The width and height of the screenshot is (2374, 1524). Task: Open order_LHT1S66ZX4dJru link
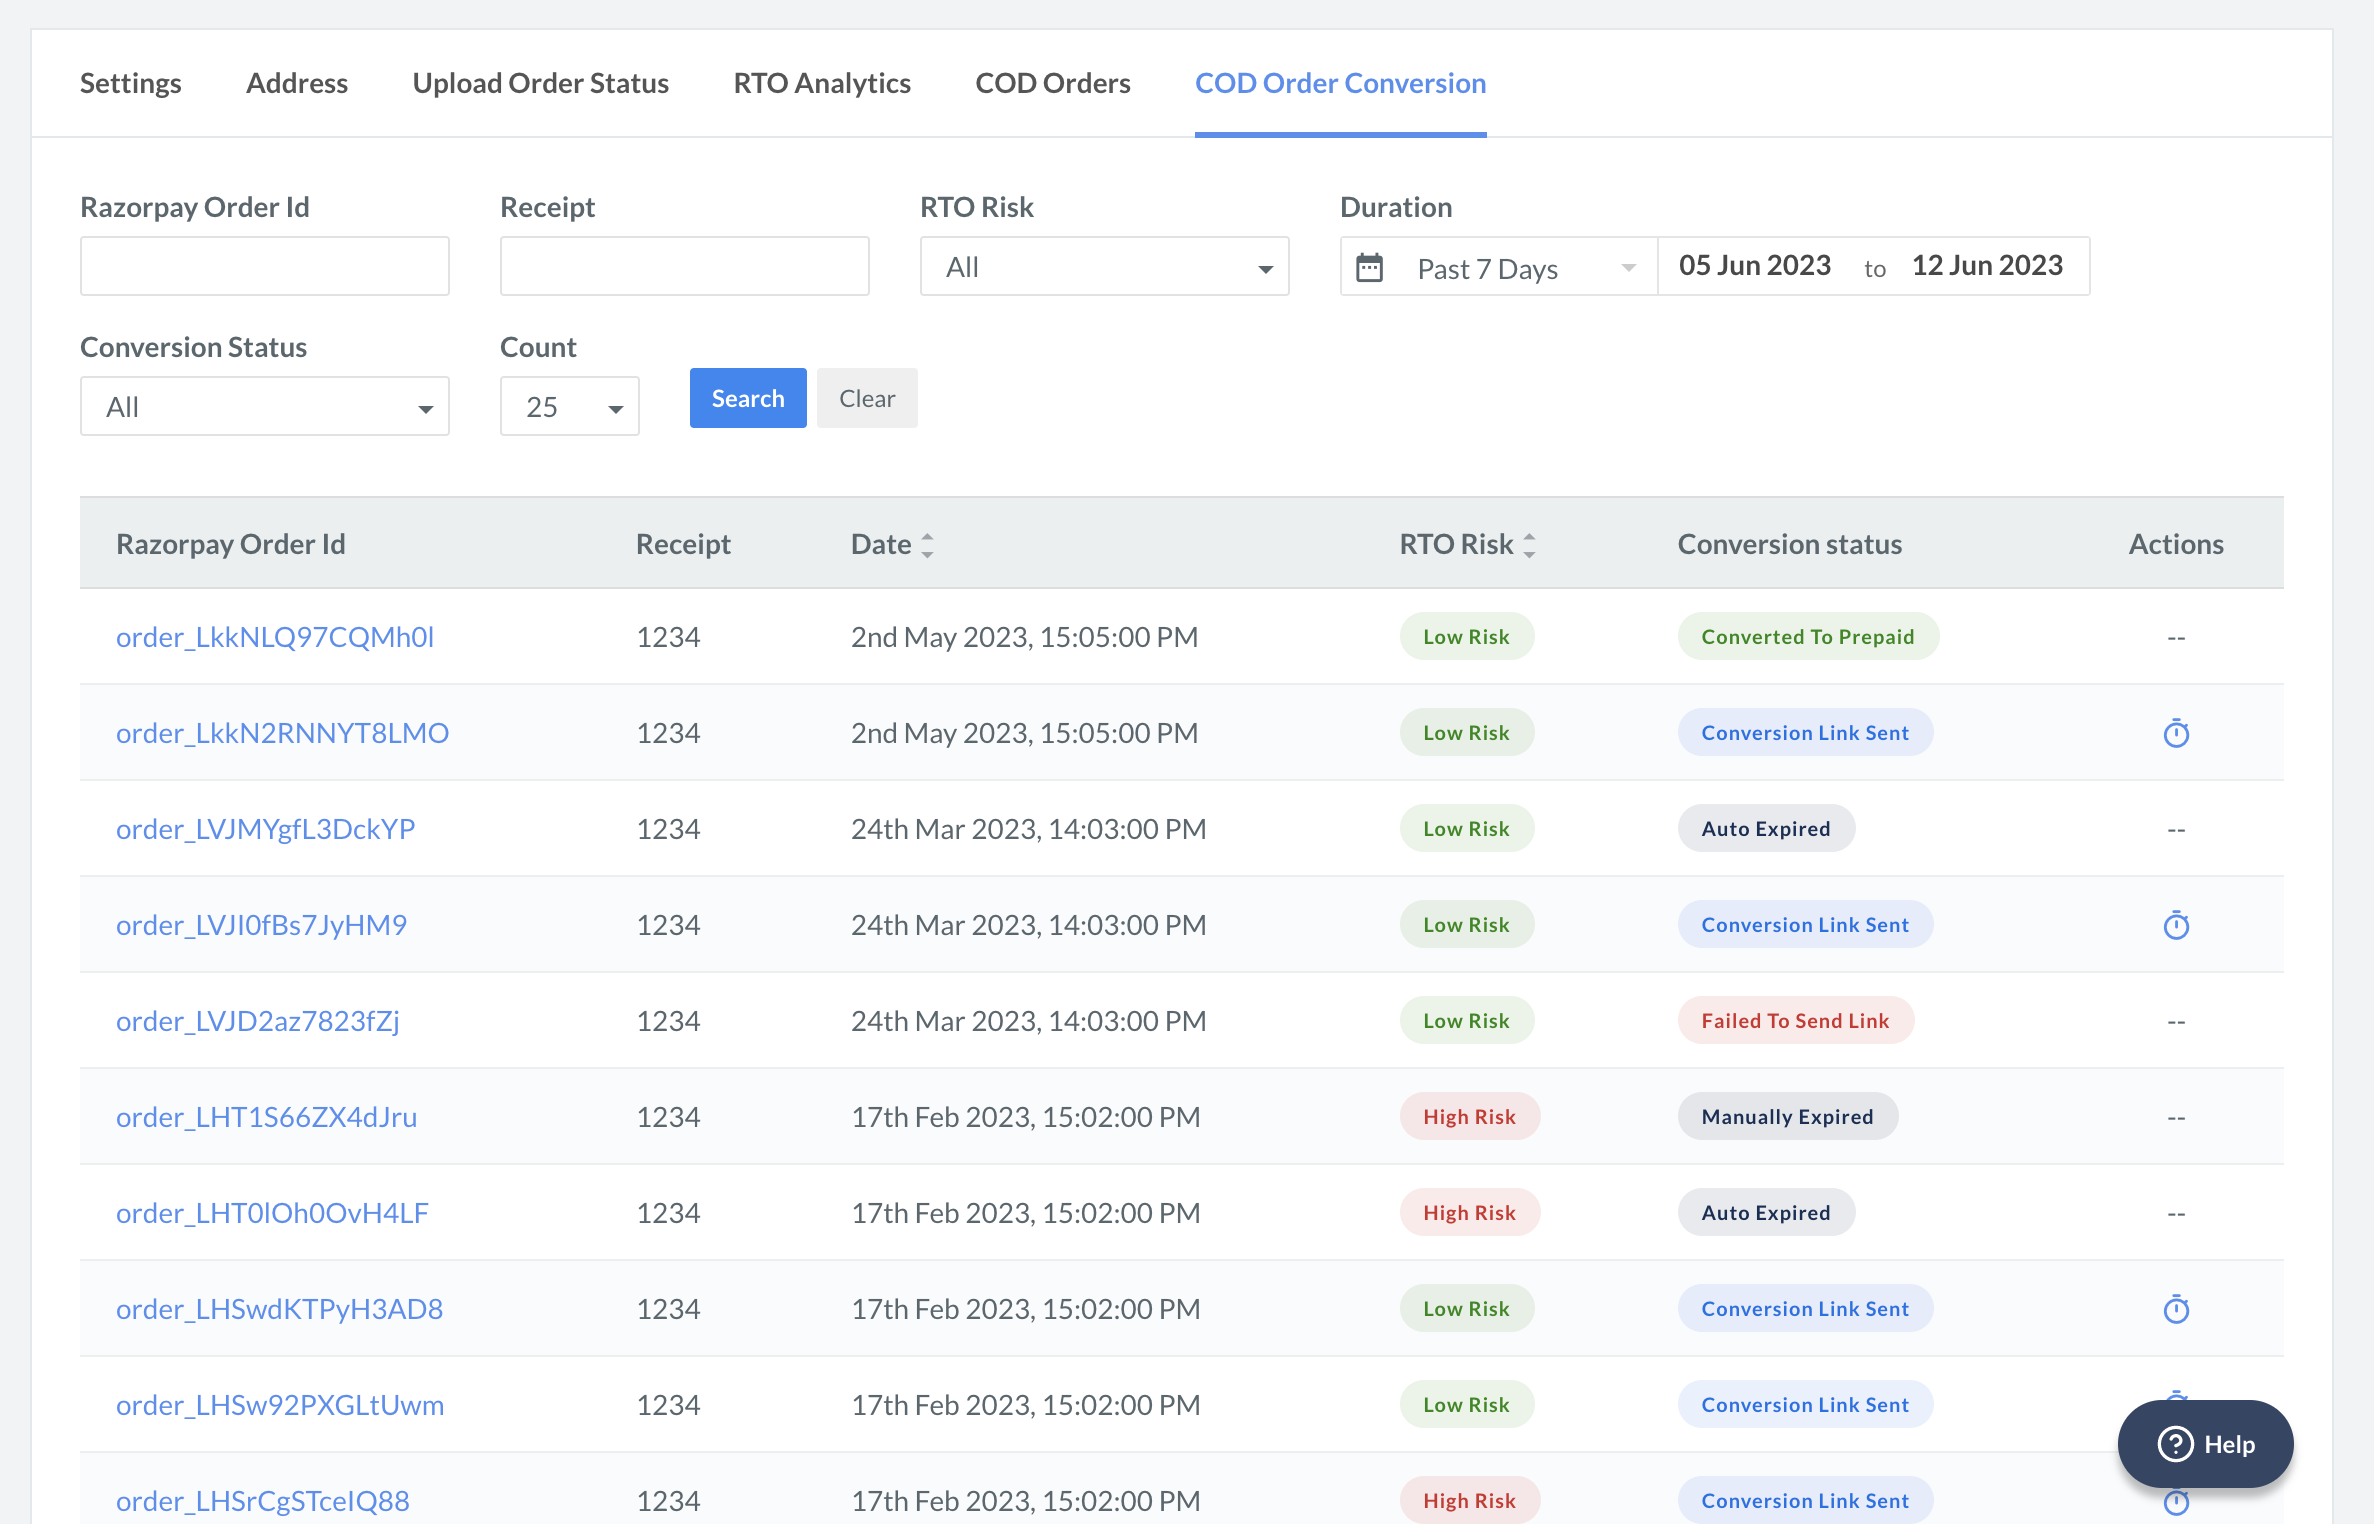[267, 1117]
